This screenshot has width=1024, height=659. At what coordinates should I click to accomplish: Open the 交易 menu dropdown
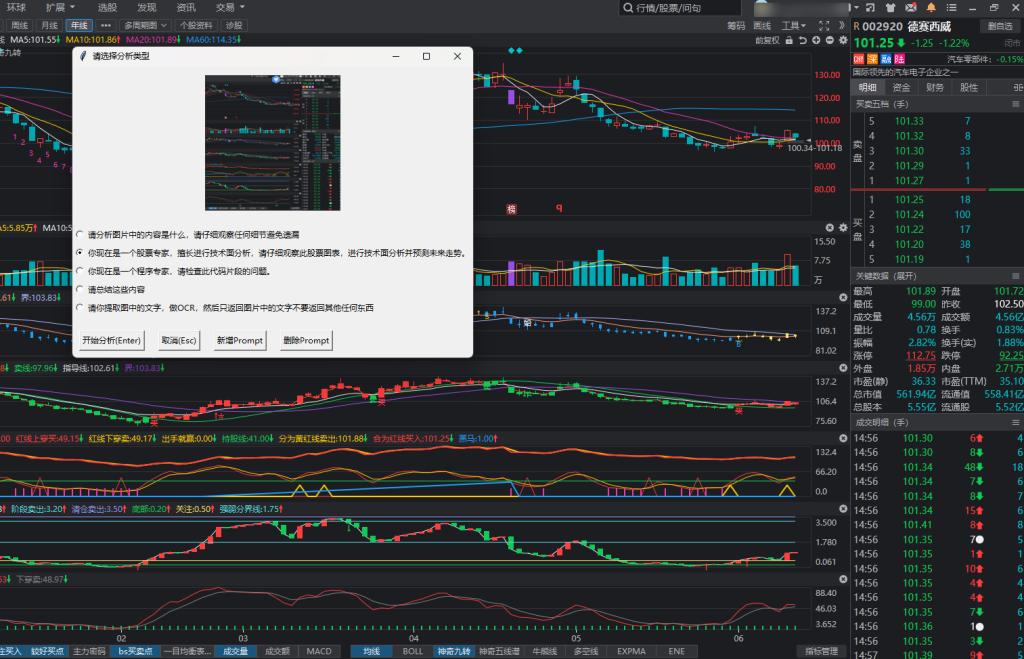[230, 8]
